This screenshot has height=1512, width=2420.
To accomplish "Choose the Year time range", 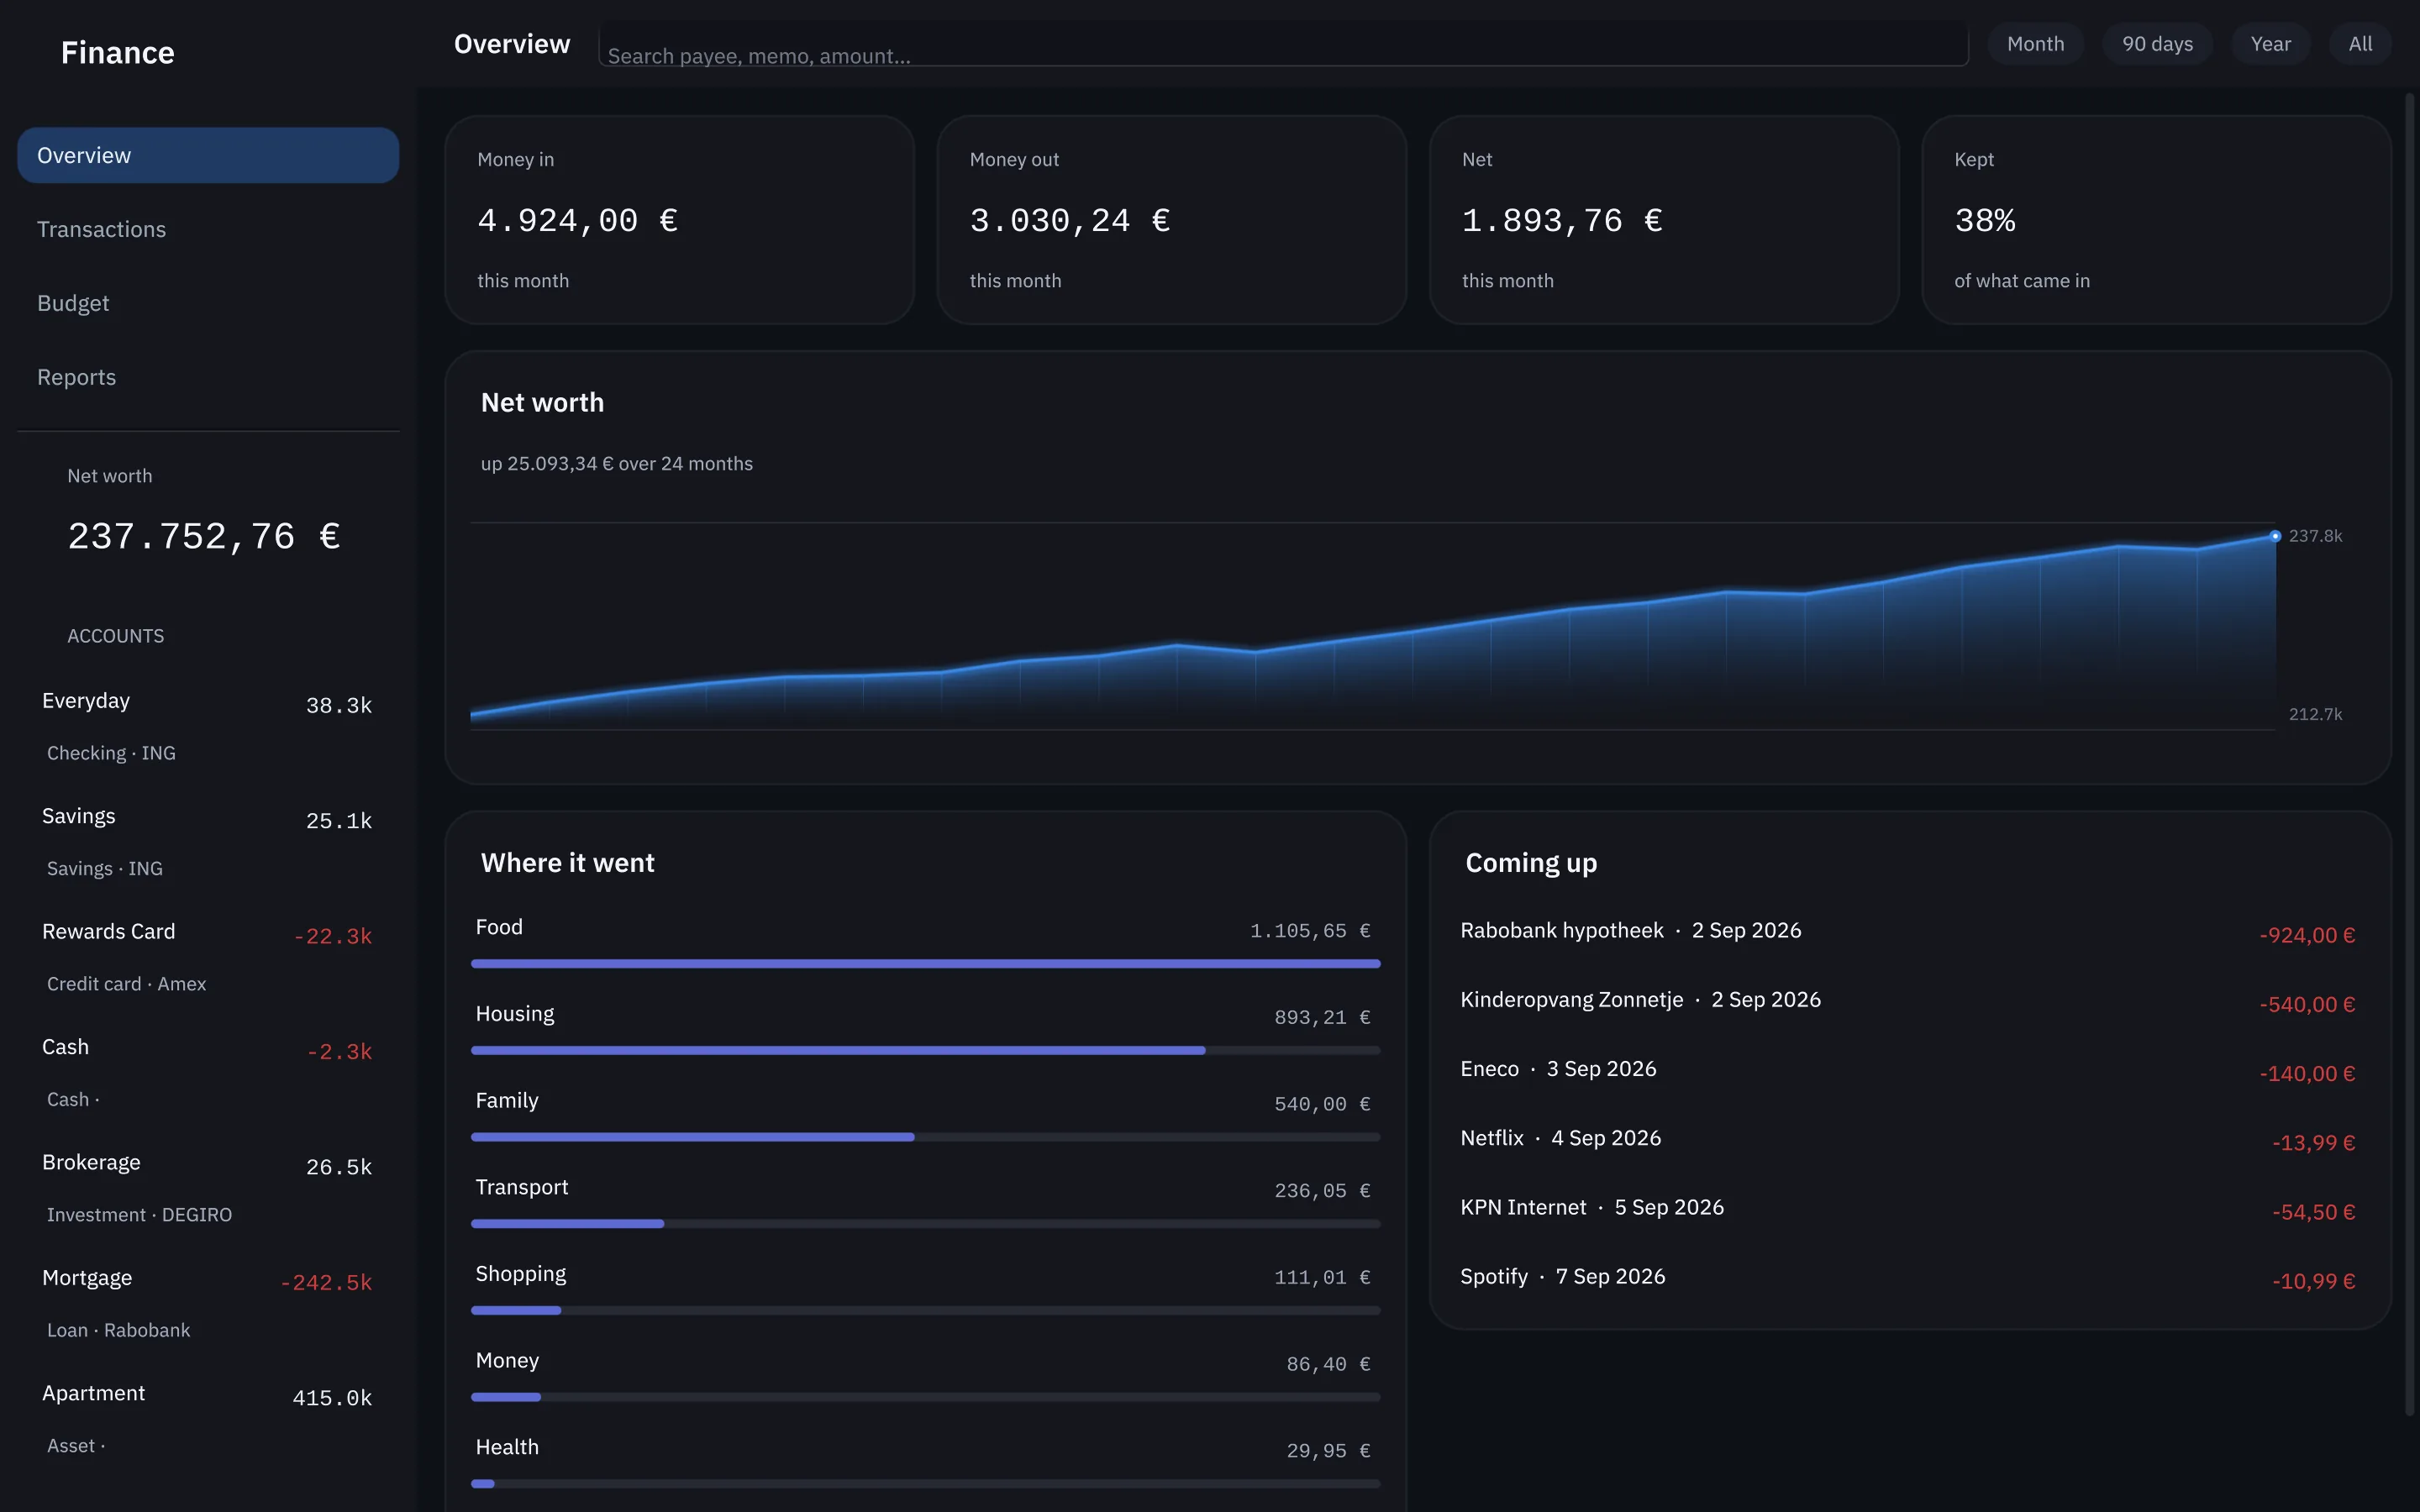I will tap(2270, 44).
